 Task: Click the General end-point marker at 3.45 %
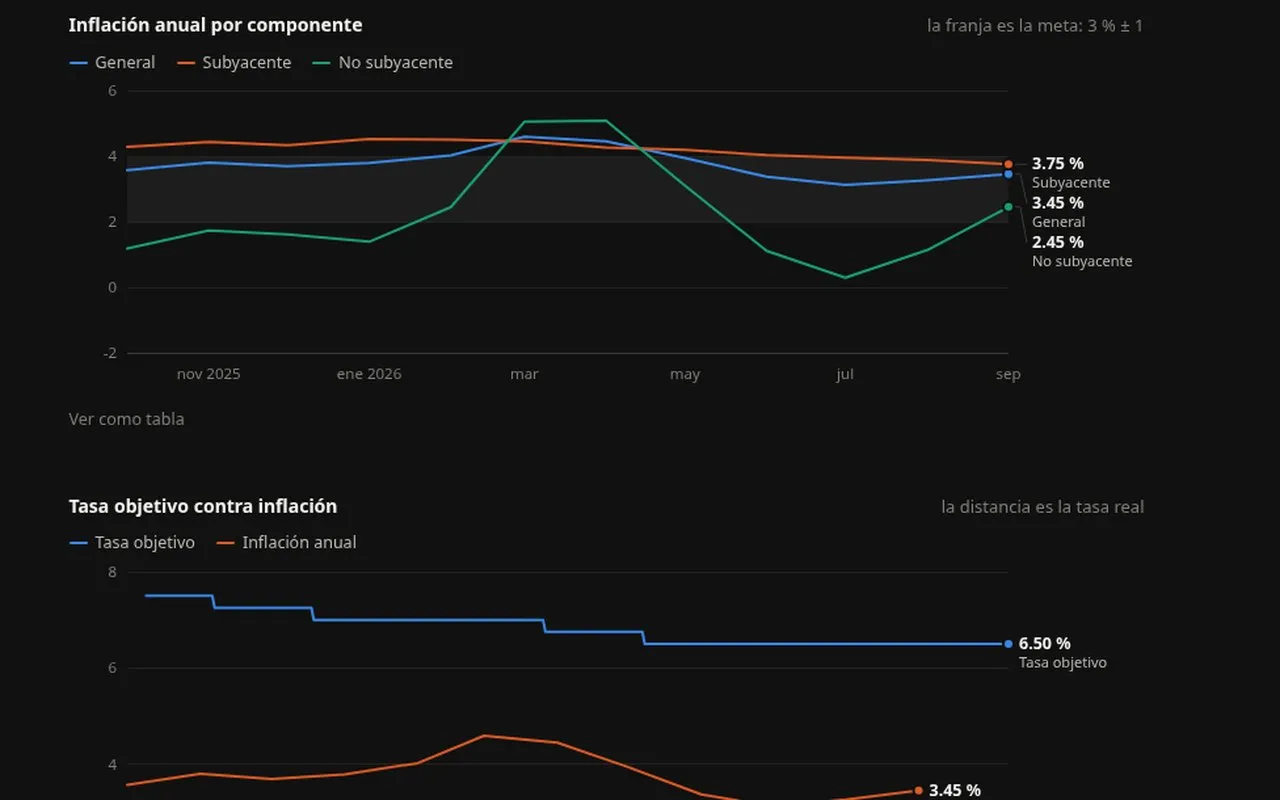pos(1008,174)
